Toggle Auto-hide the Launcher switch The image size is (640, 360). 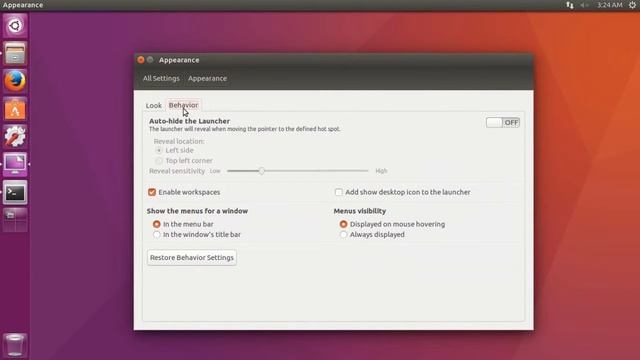[x=503, y=122]
